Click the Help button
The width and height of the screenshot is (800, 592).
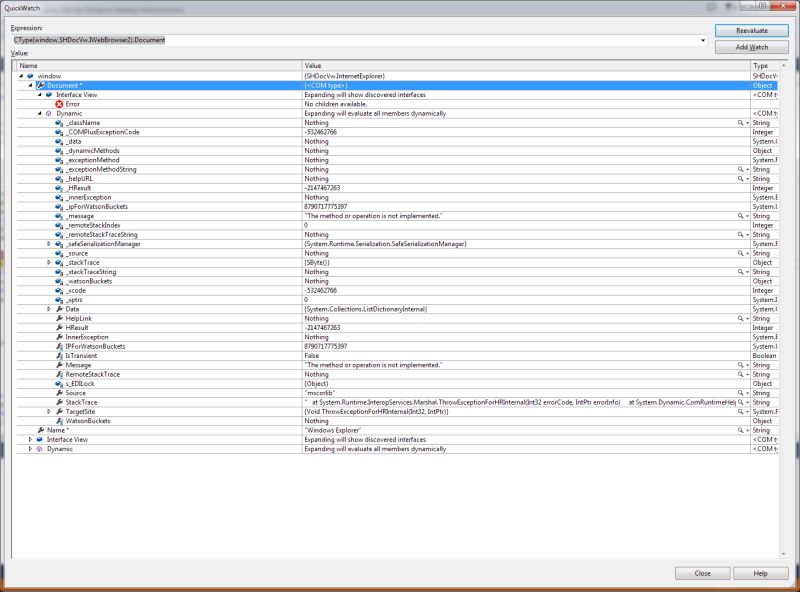pos(760,573)
